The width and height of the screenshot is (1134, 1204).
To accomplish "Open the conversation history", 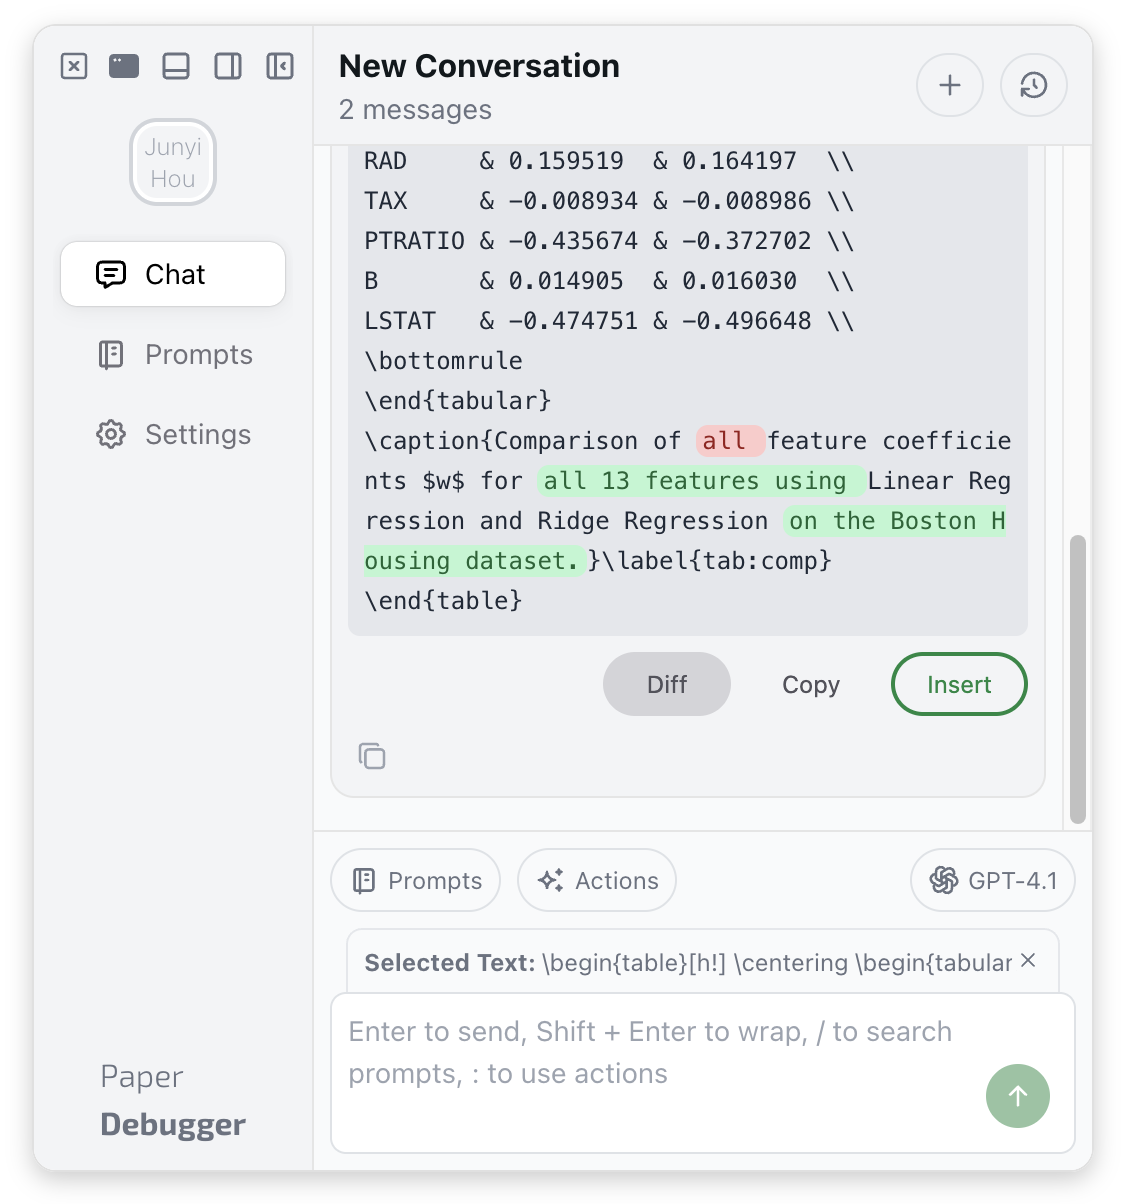I will click(x=1033, y=86).
